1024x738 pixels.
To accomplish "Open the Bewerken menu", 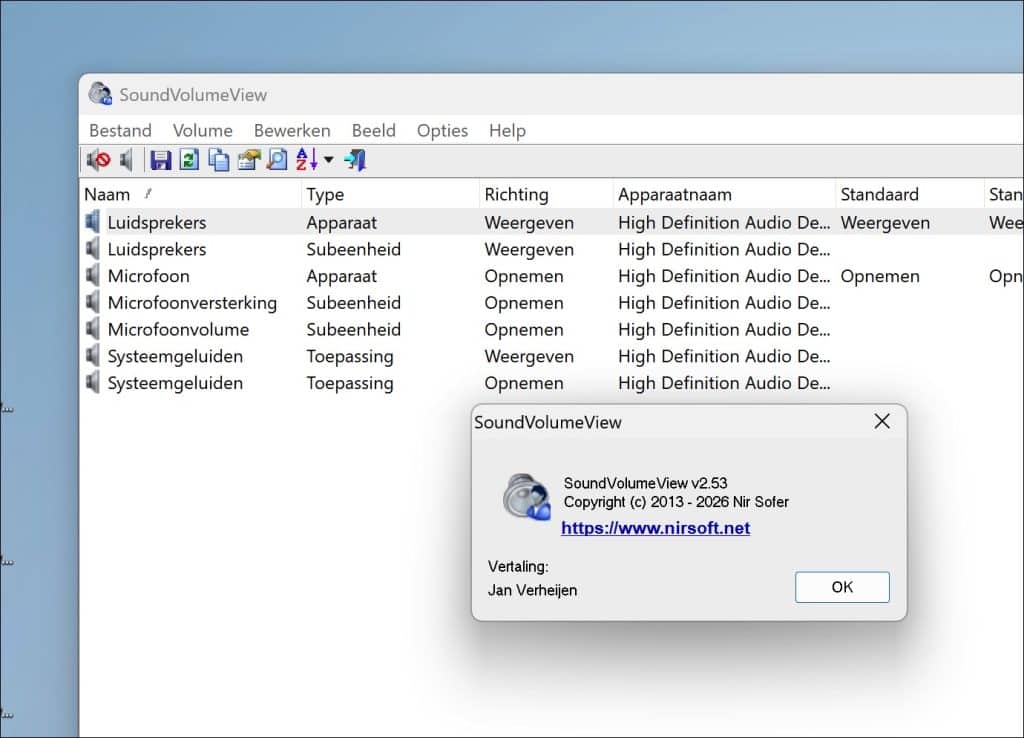I will tap(292, 131).
